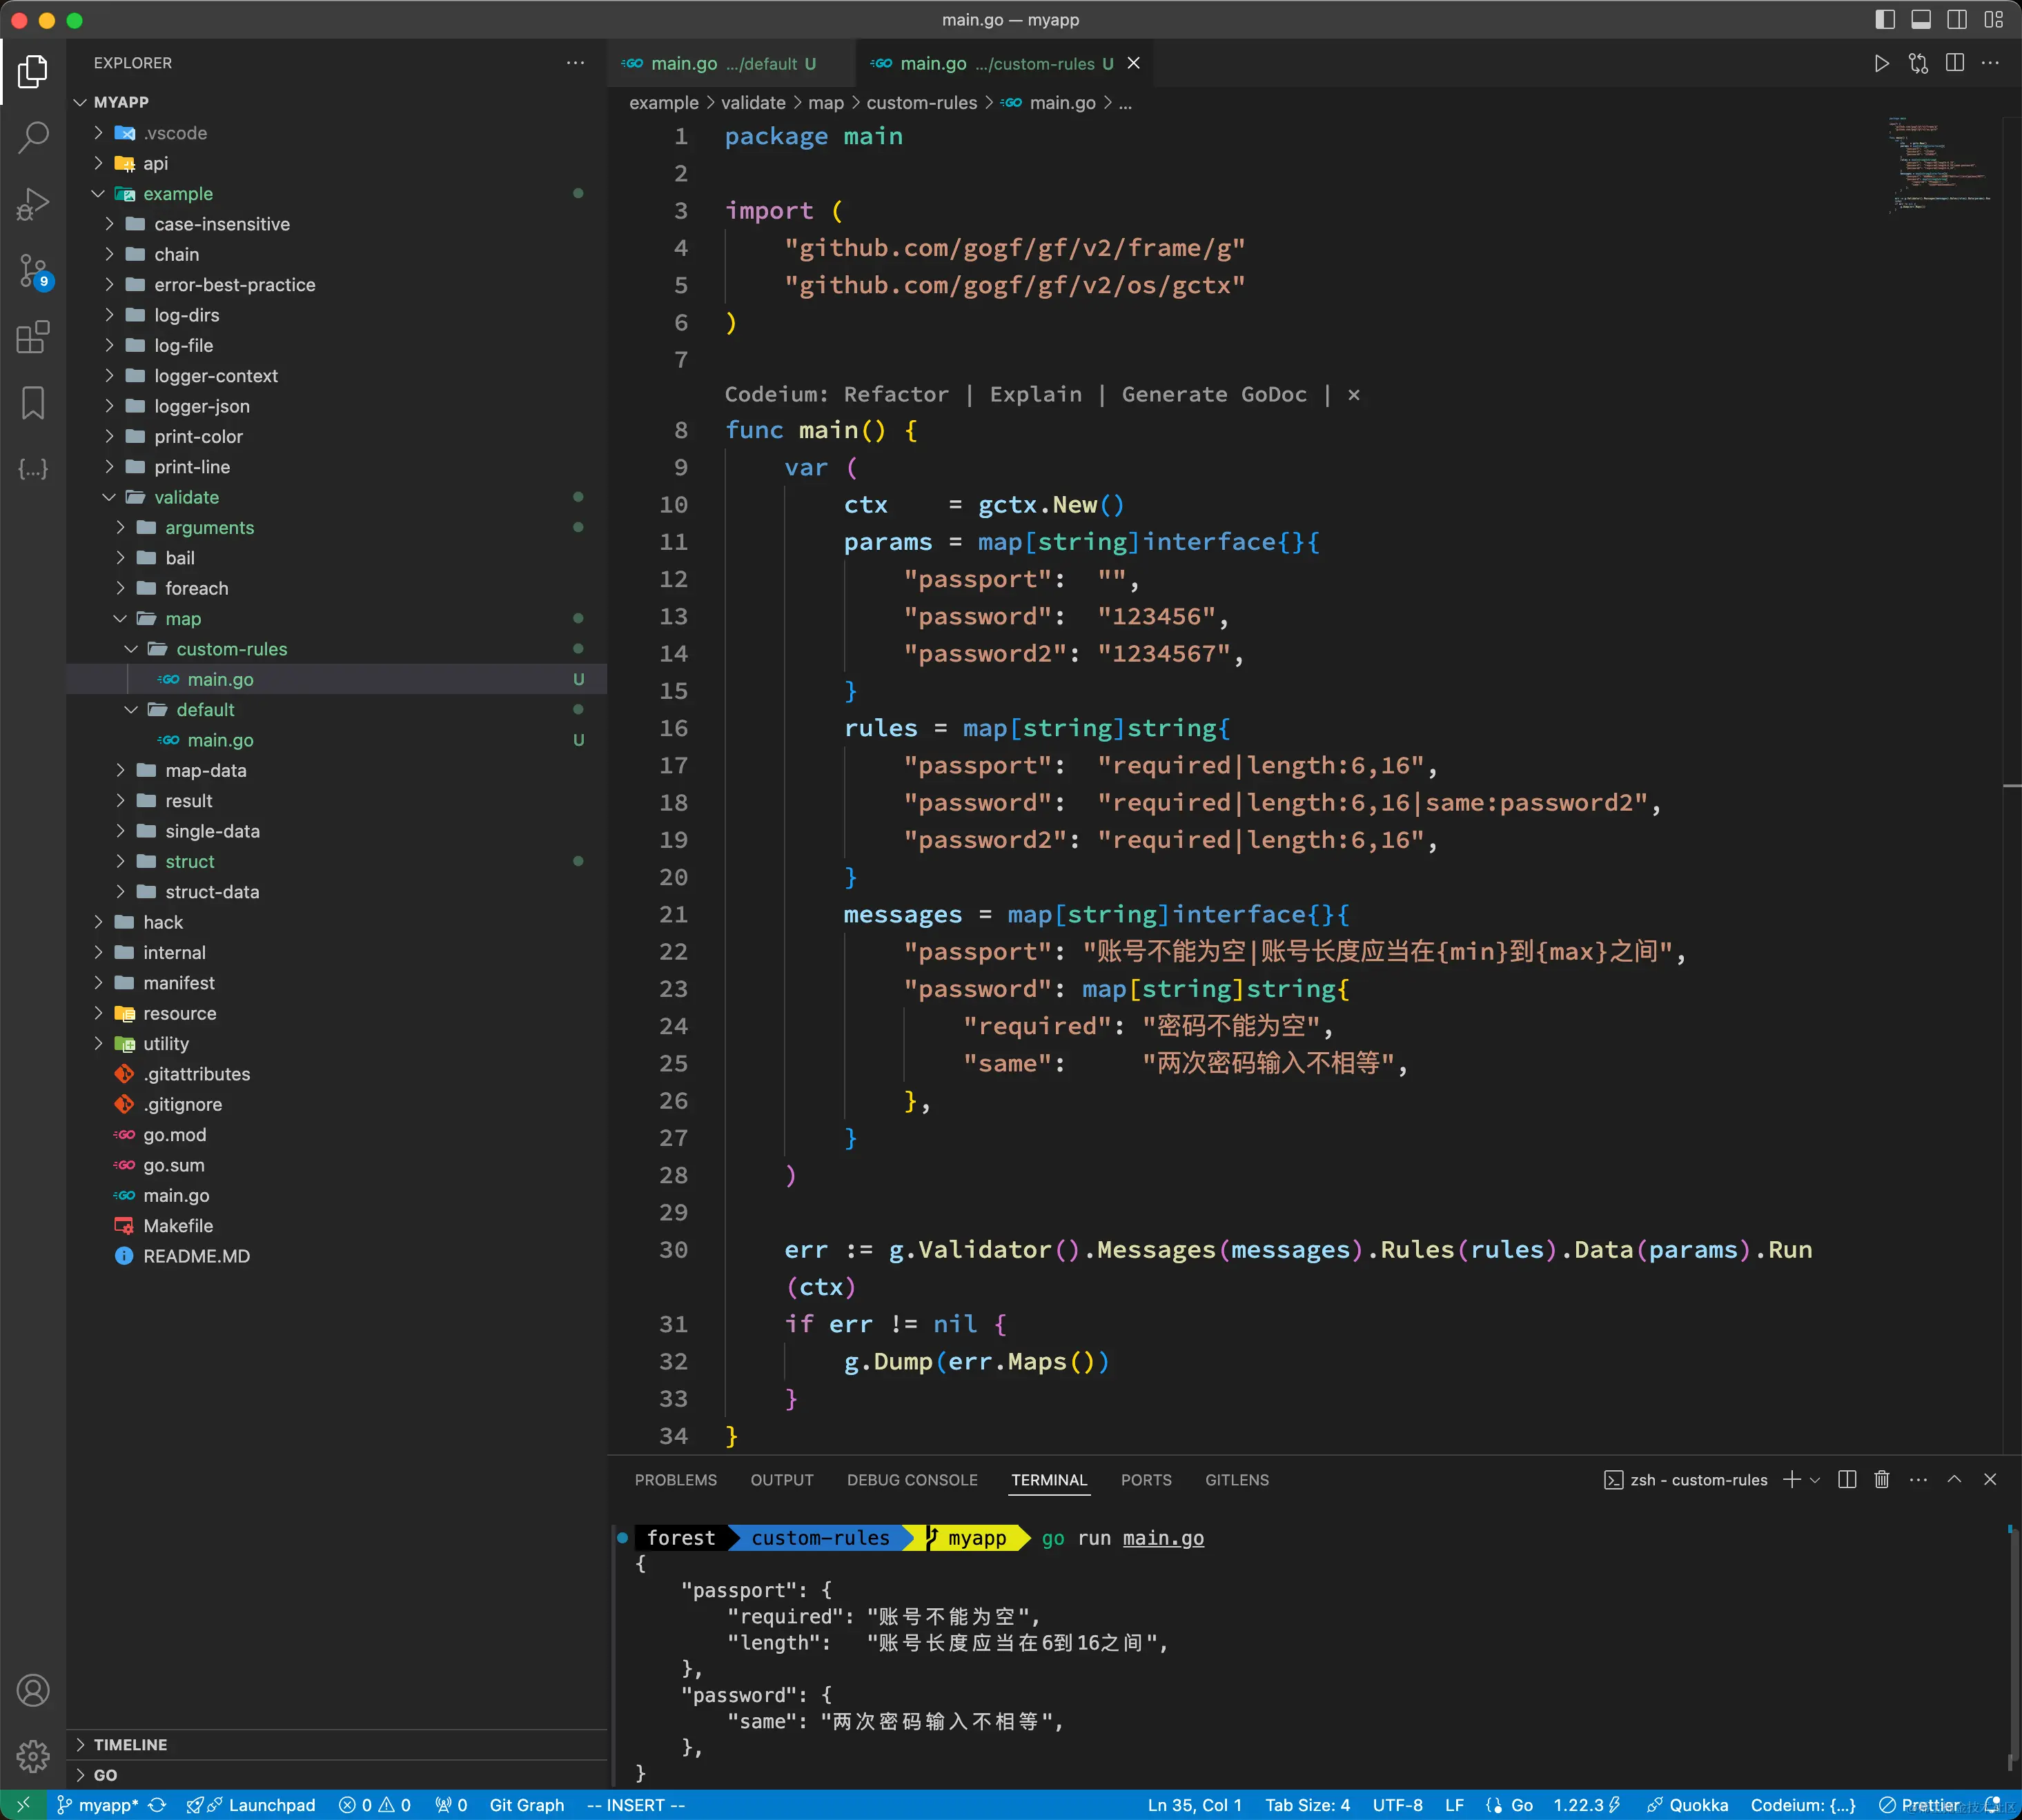
Task: Kill the terminal with trash icon
Action: 1882,1479
